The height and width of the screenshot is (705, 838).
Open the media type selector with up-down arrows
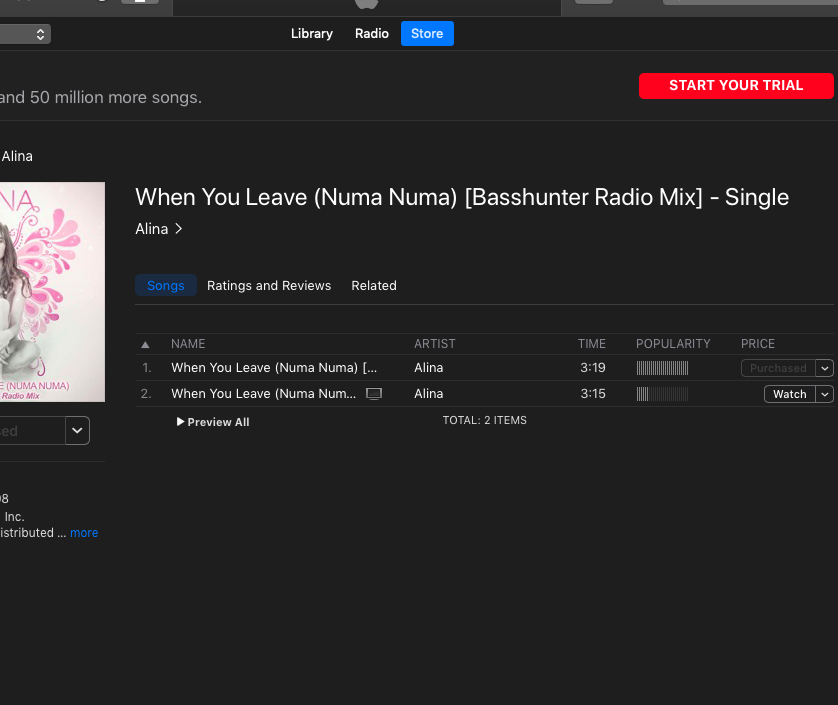(25, 34)
